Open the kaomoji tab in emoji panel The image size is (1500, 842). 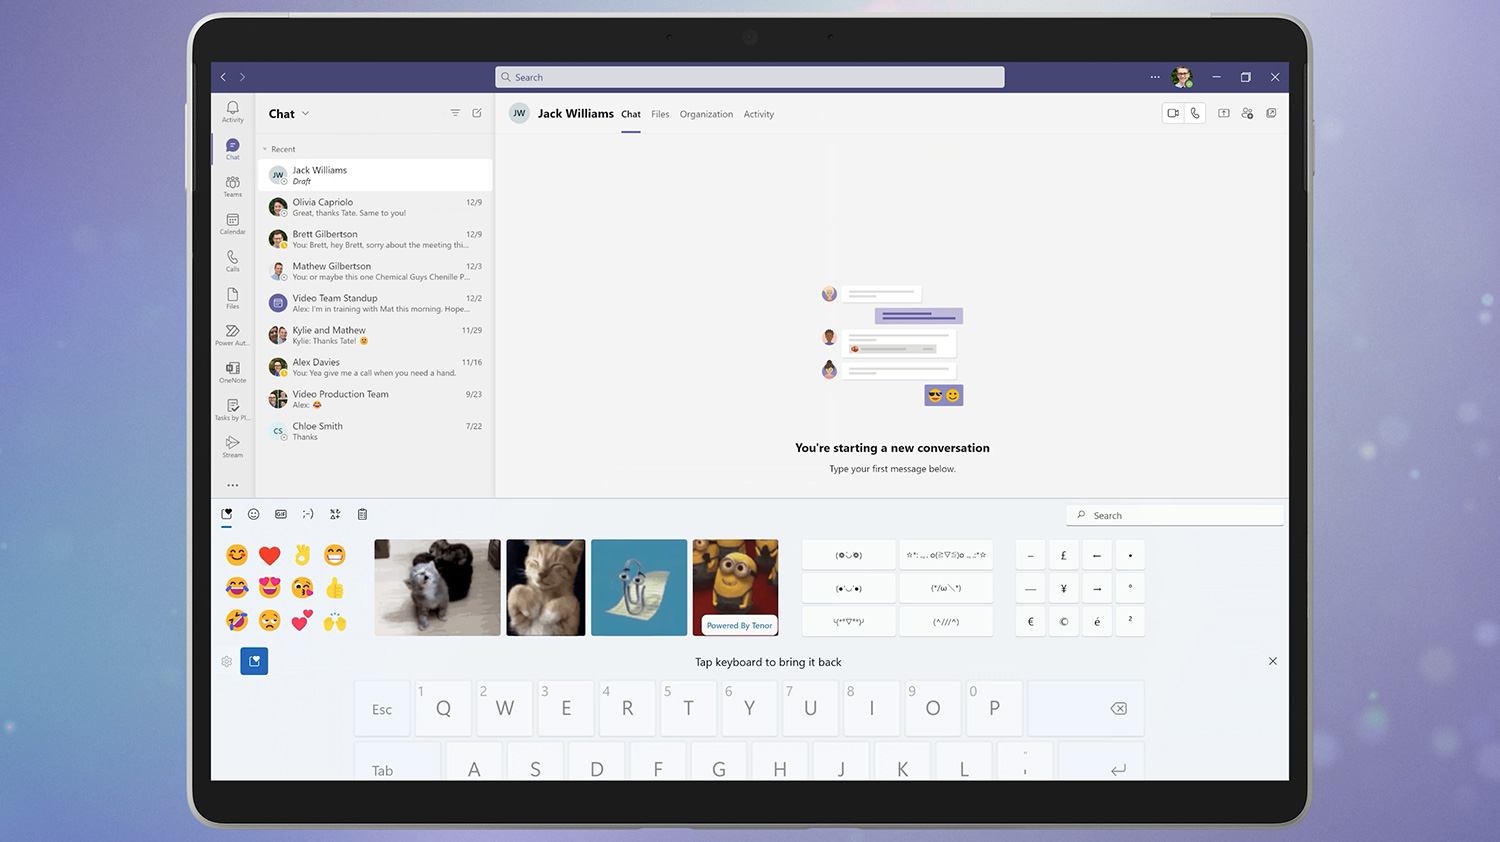308,514
